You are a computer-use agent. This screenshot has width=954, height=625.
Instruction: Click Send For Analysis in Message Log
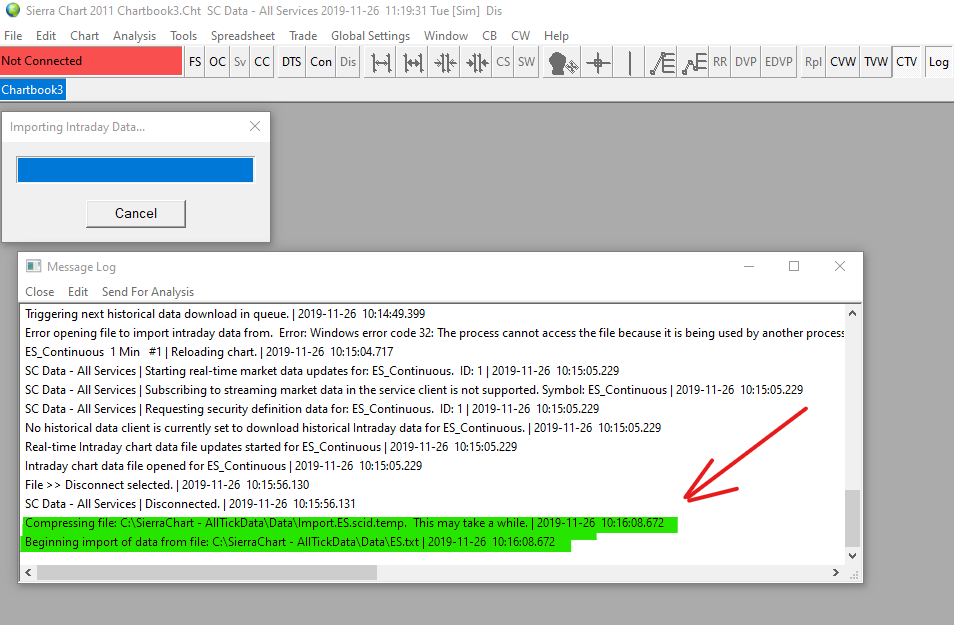(x=148, y=292)
